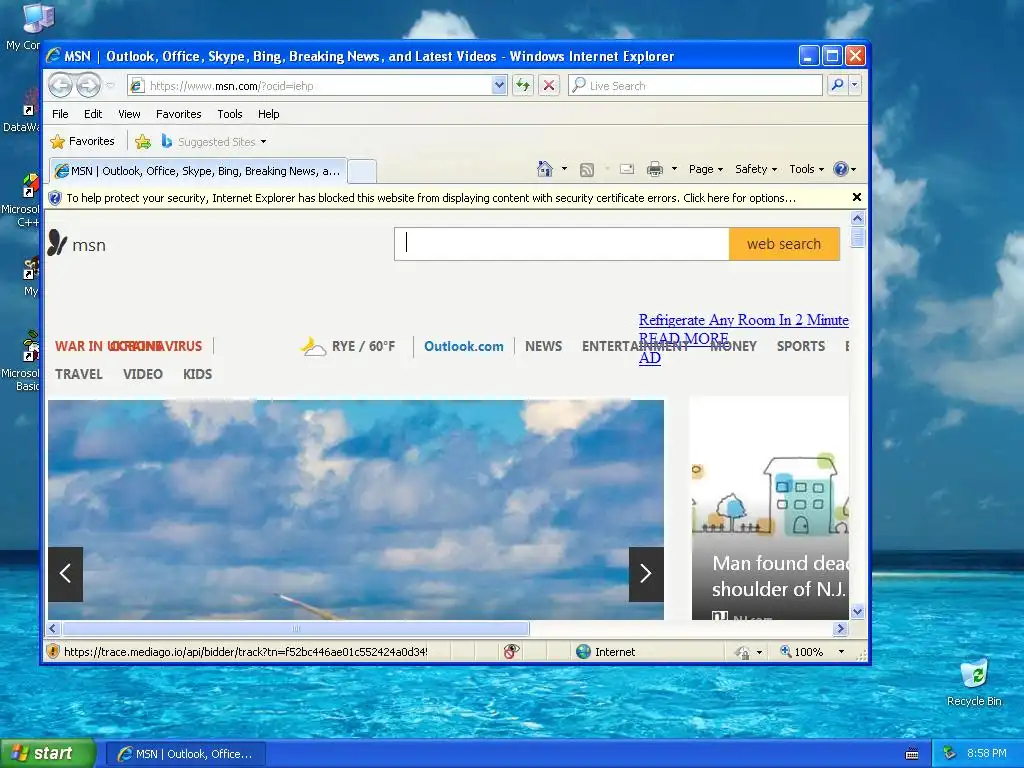Click the Stop loading X icon

pos(549,86)
